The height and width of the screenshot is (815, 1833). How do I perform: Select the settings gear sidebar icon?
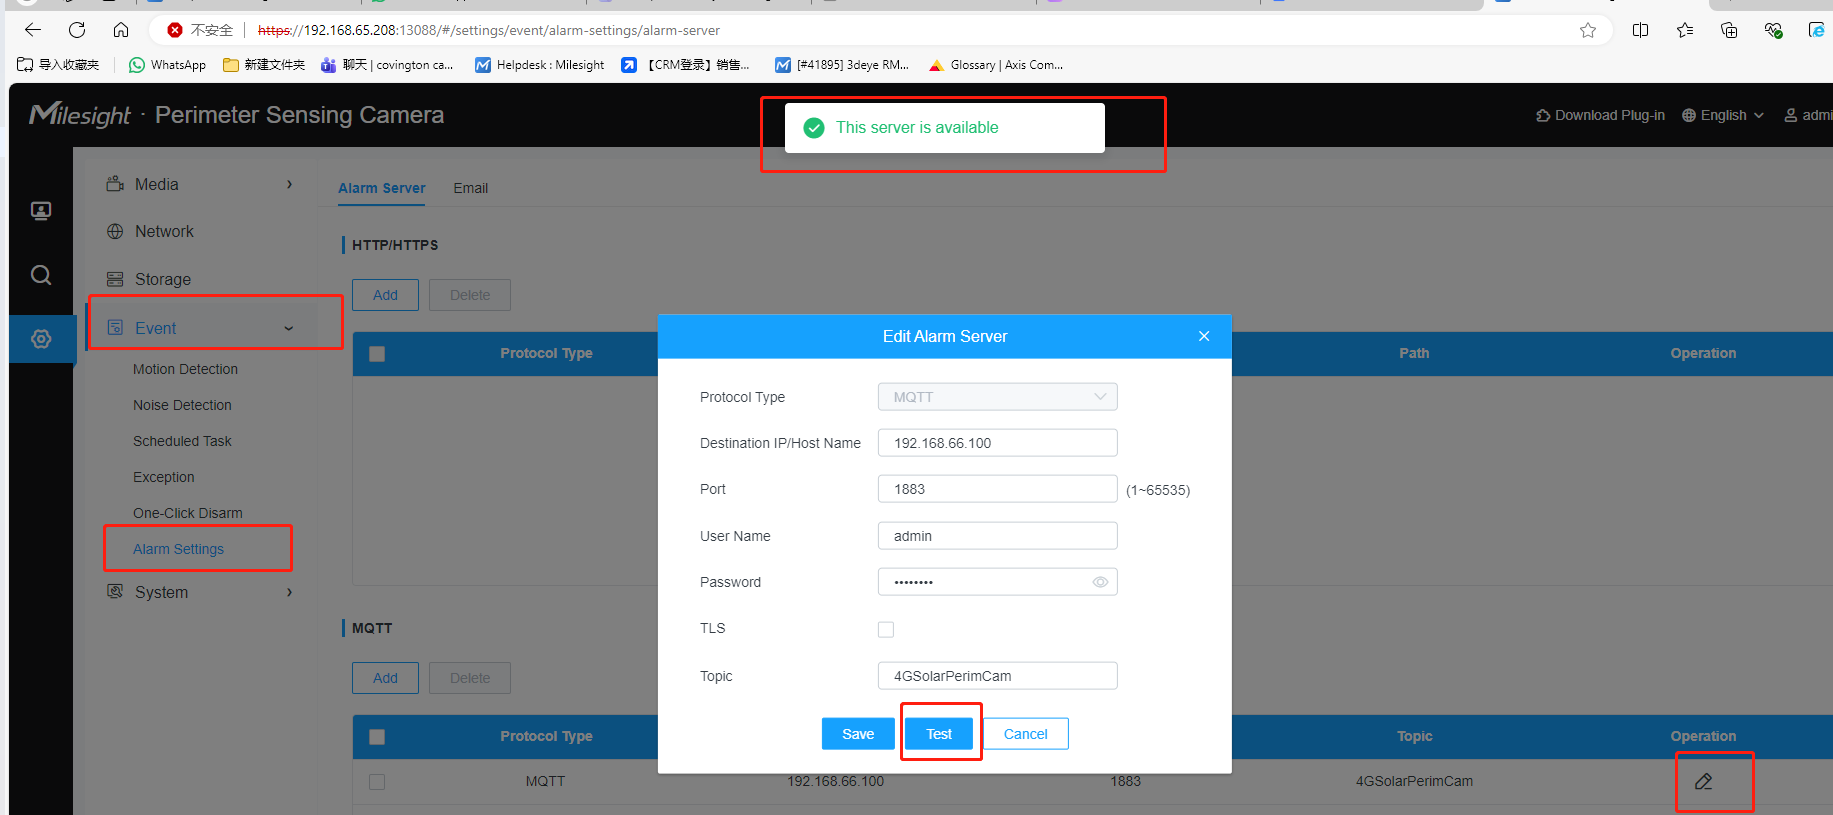(41, 339)
